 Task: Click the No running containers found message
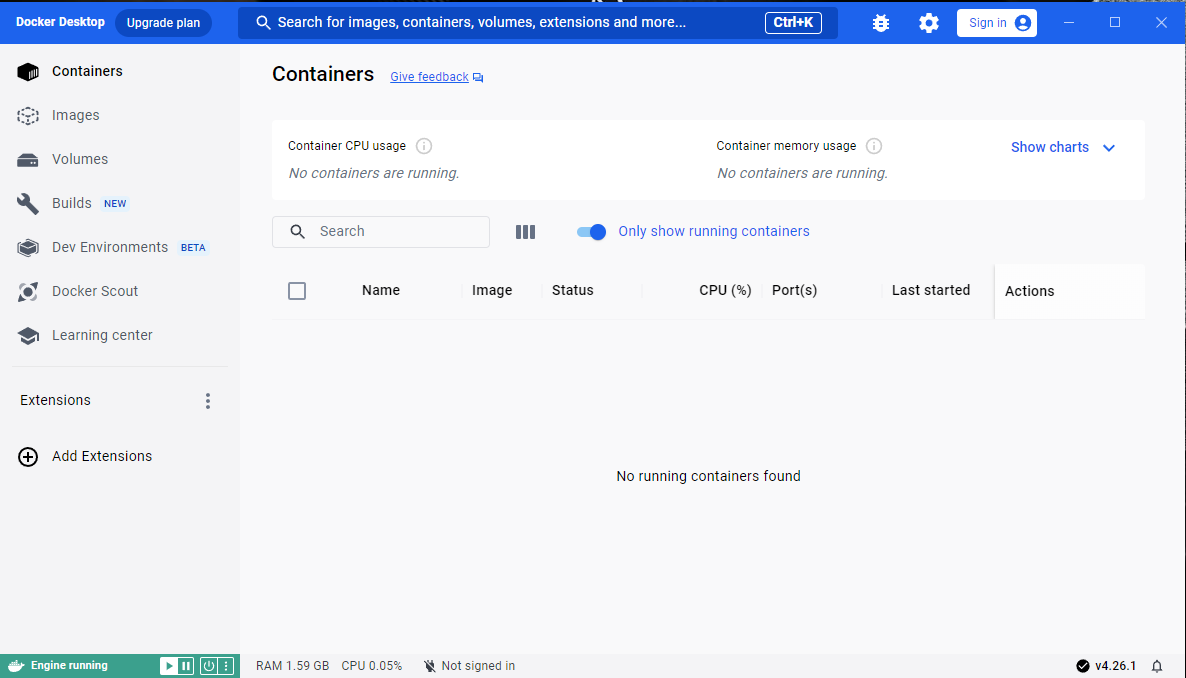tap(708, 476)
